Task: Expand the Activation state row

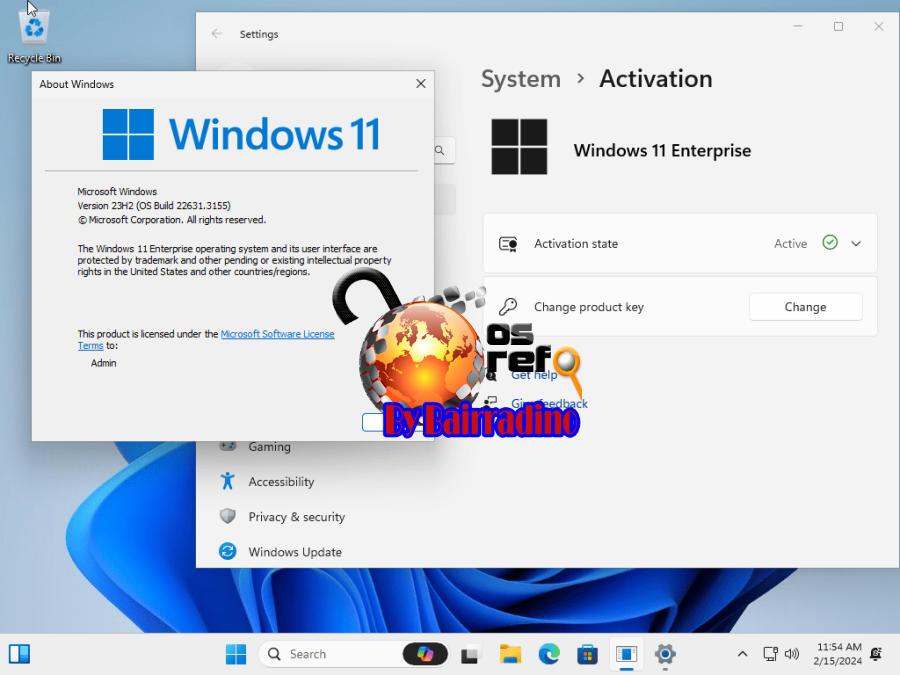Action: tap(856, 243)
